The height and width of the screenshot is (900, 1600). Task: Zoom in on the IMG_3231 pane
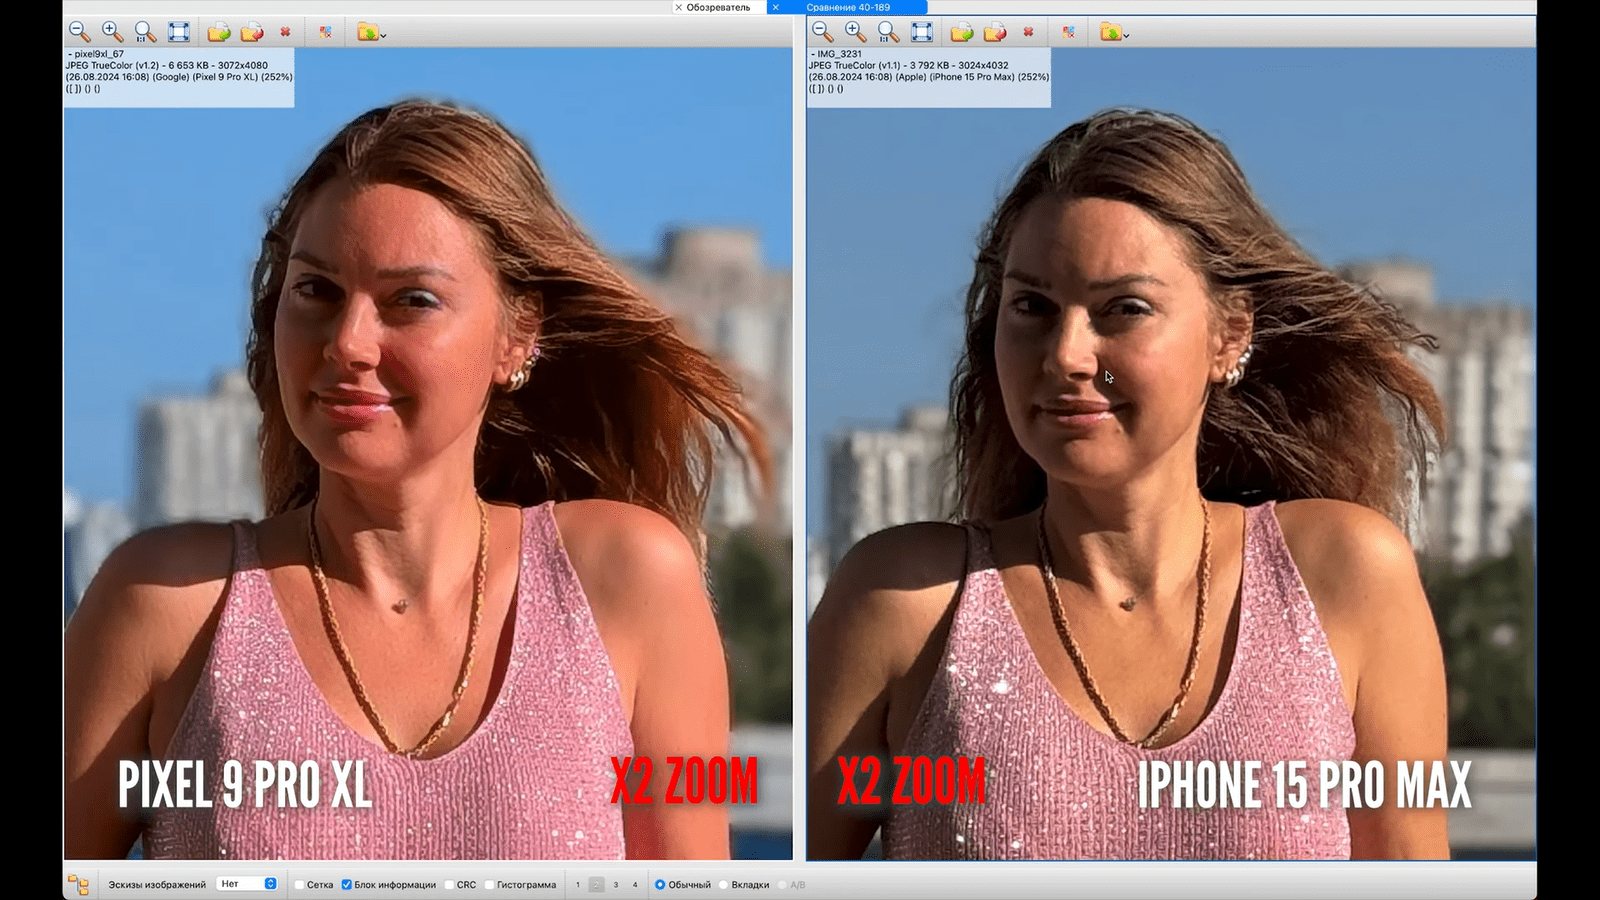pos(856,32)
